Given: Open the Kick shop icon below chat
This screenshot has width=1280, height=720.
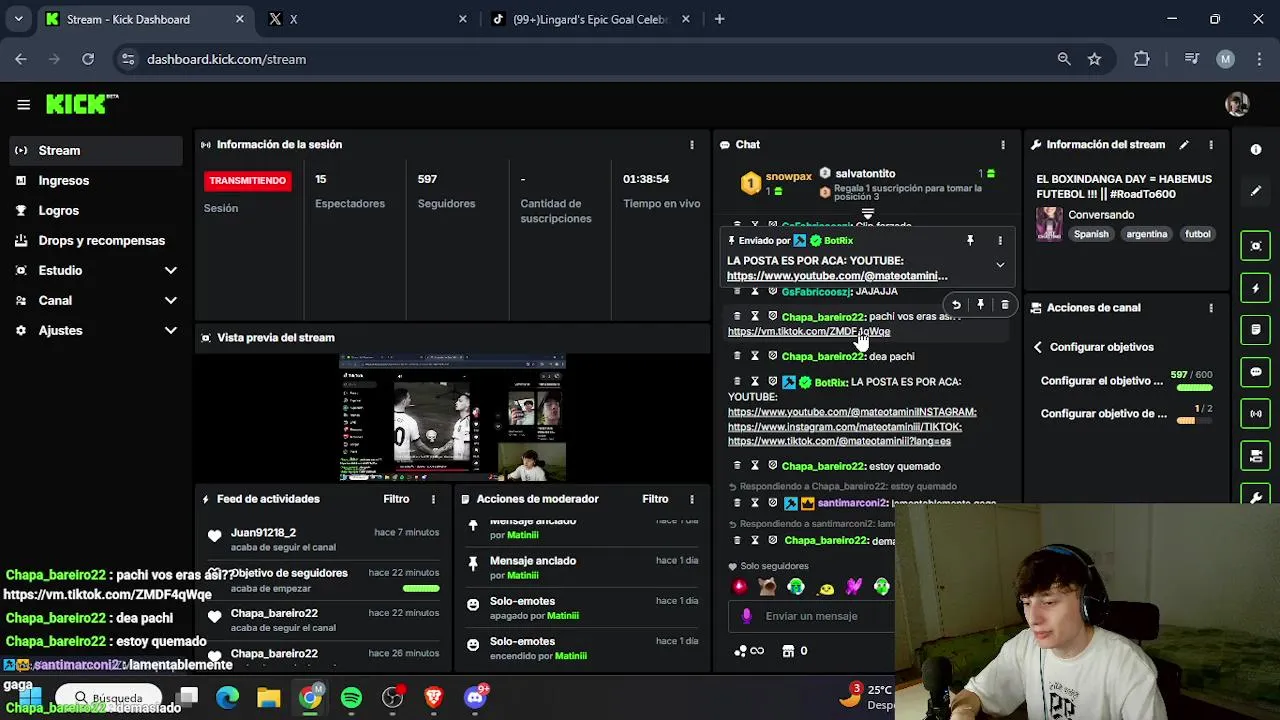Looking at the screenshot, I should 788,651.
